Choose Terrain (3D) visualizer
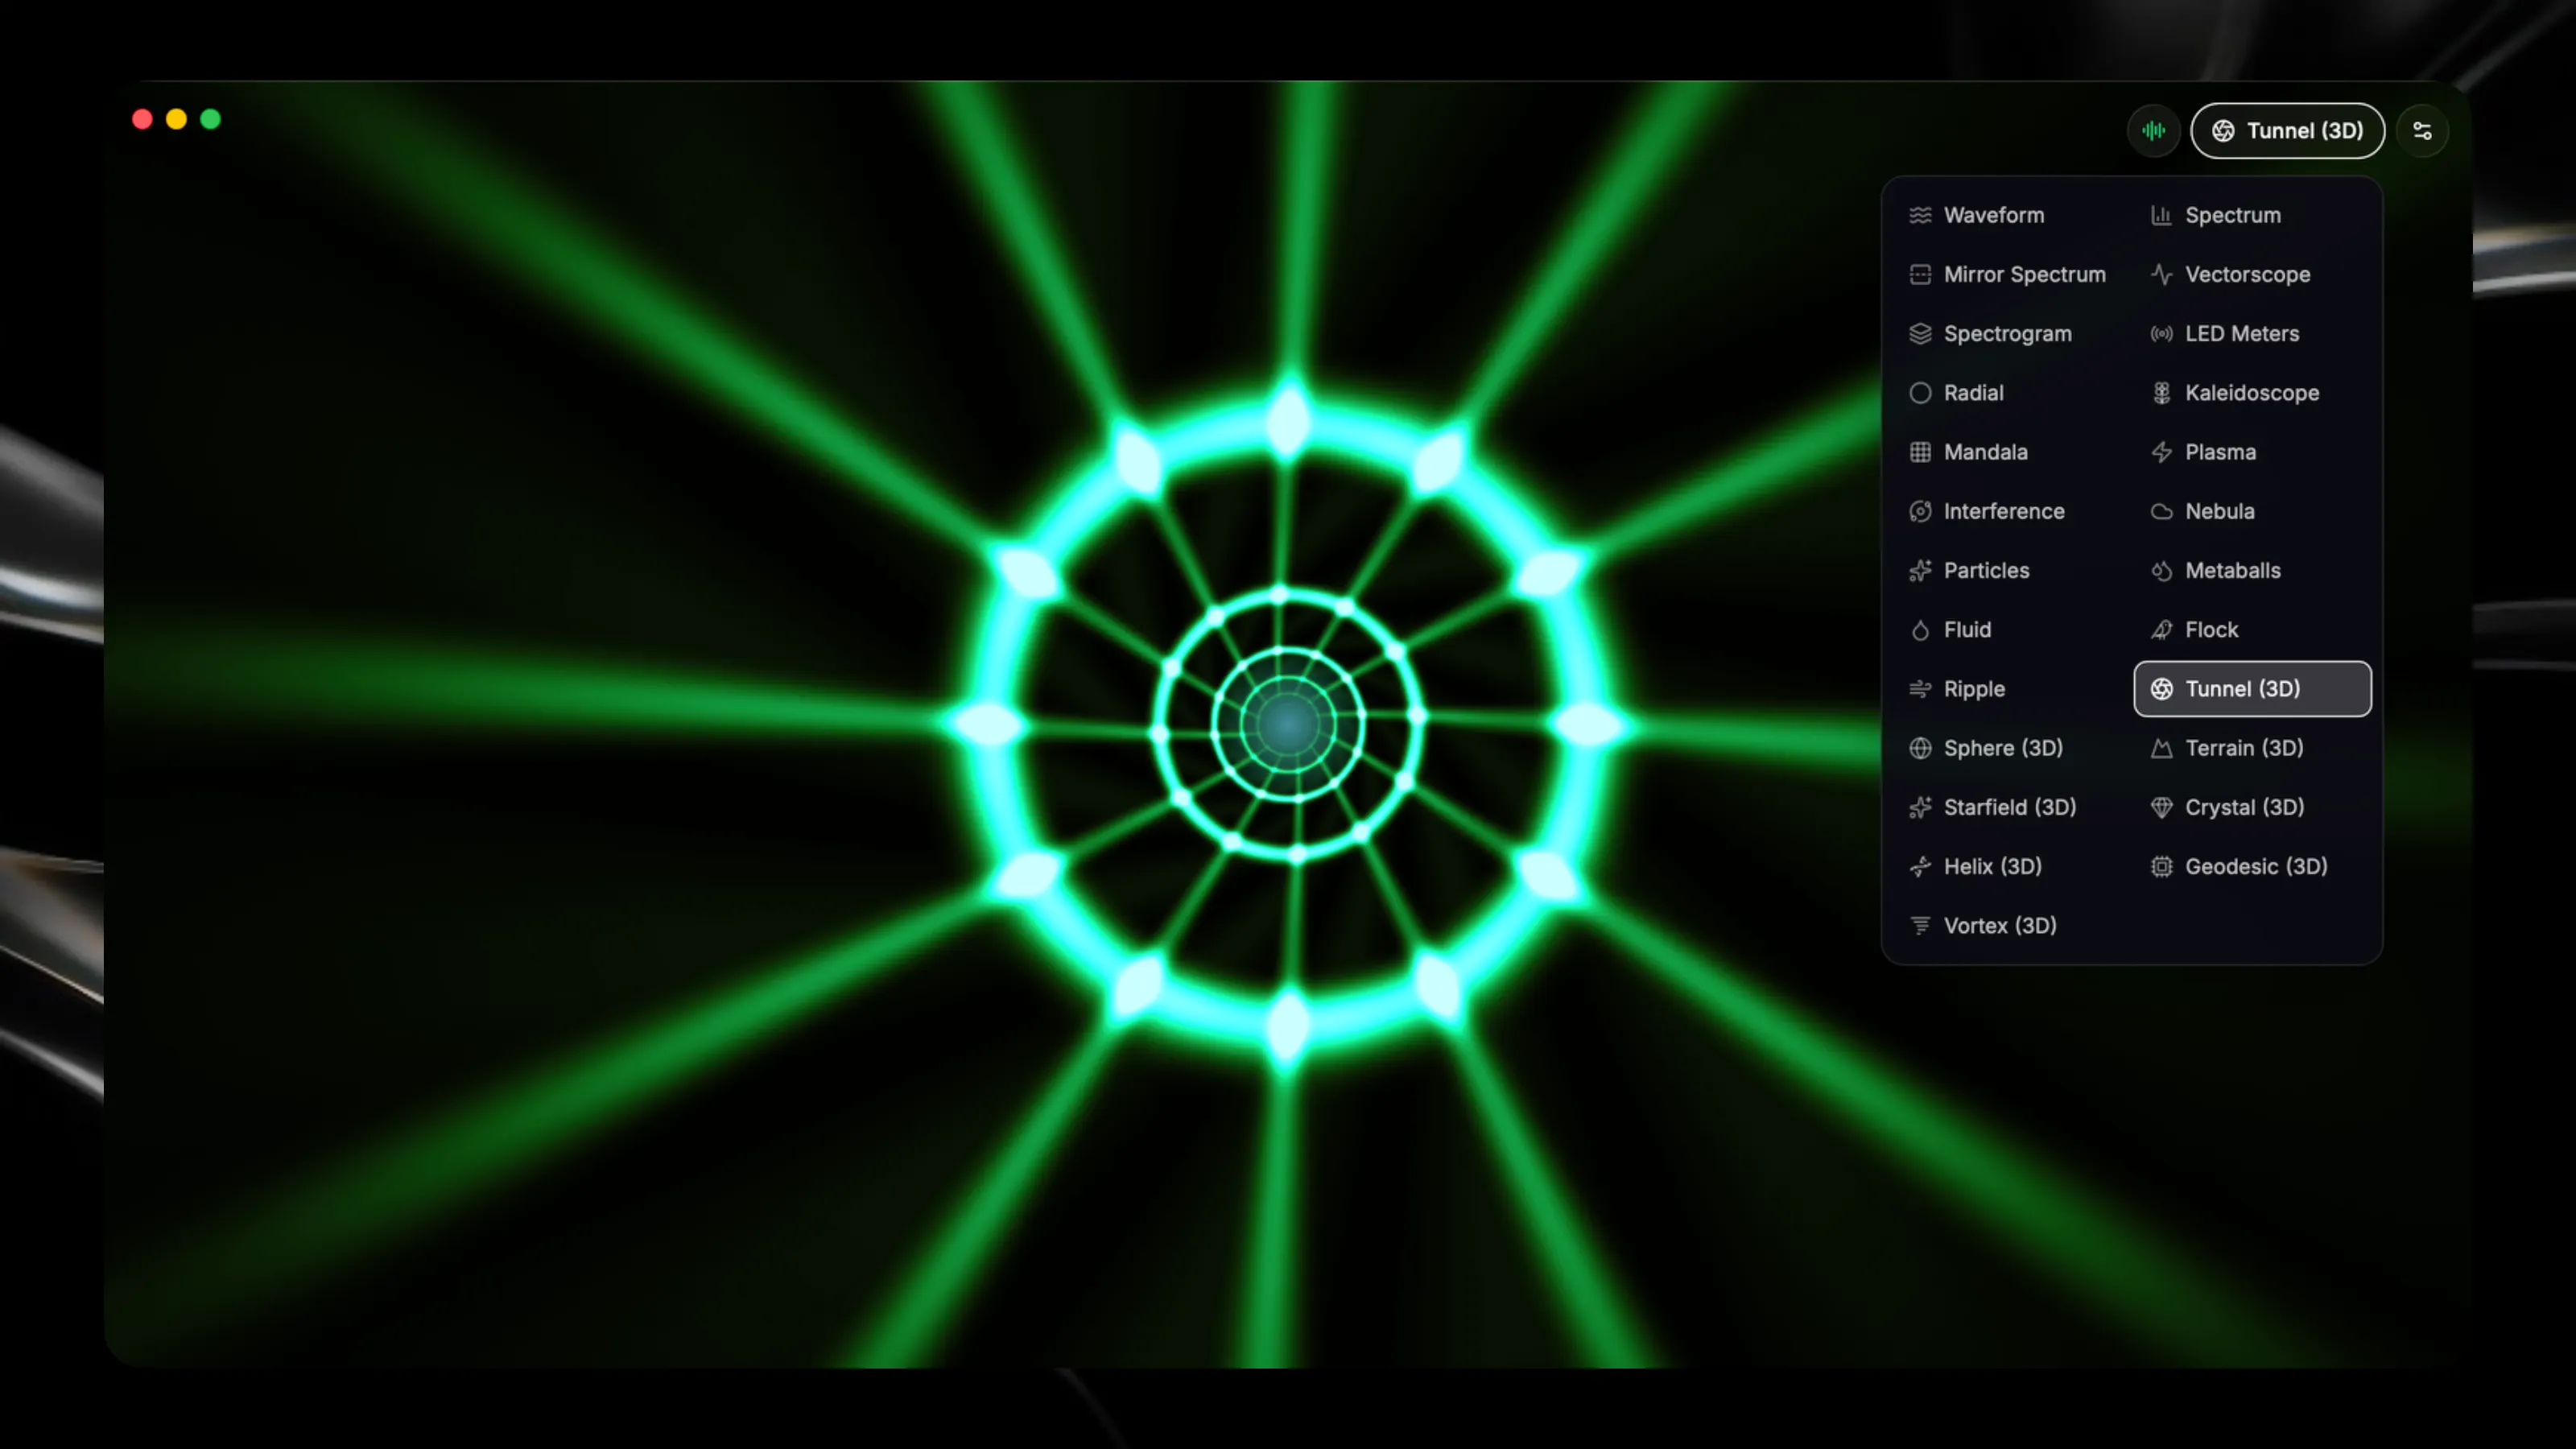Viewport: 2576px width, 1449px height. point(2252,748)
